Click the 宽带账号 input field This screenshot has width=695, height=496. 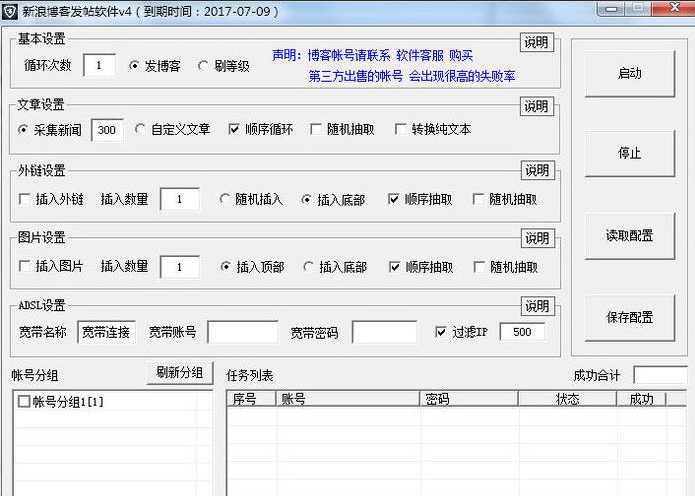pyautogui.click(x=243, y=332)
